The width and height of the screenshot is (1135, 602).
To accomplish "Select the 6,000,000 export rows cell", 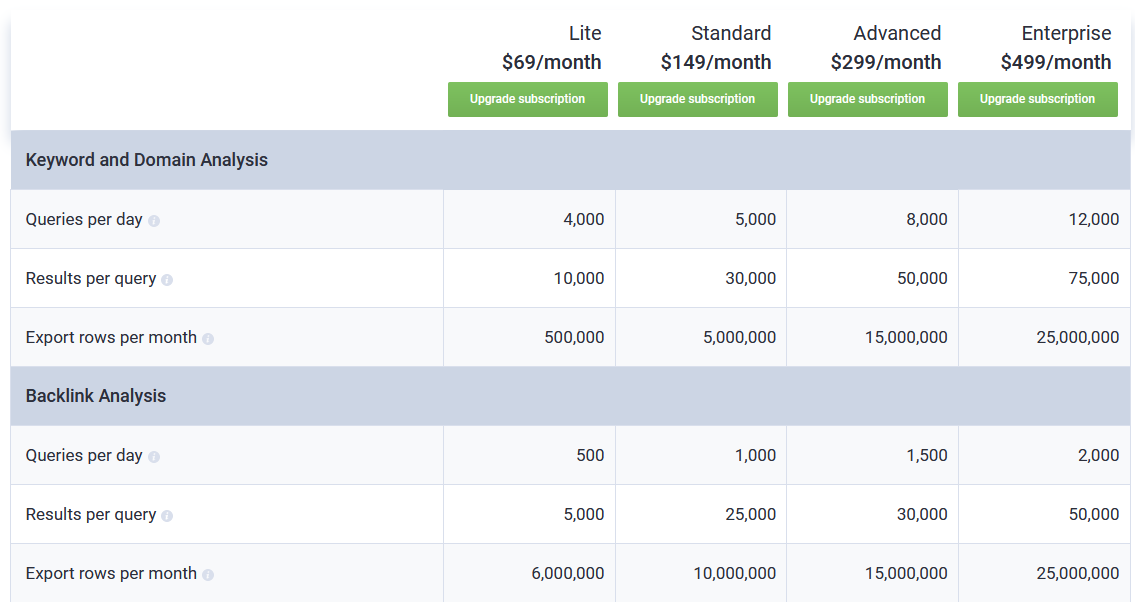I will [567, 573].
